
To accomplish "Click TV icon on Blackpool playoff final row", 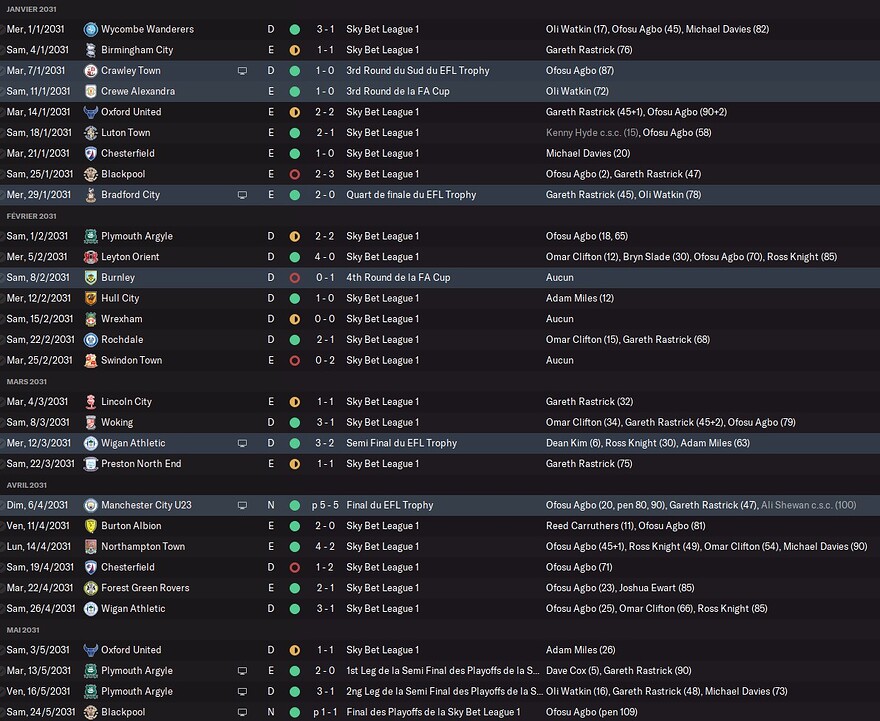I will point(242,713).
